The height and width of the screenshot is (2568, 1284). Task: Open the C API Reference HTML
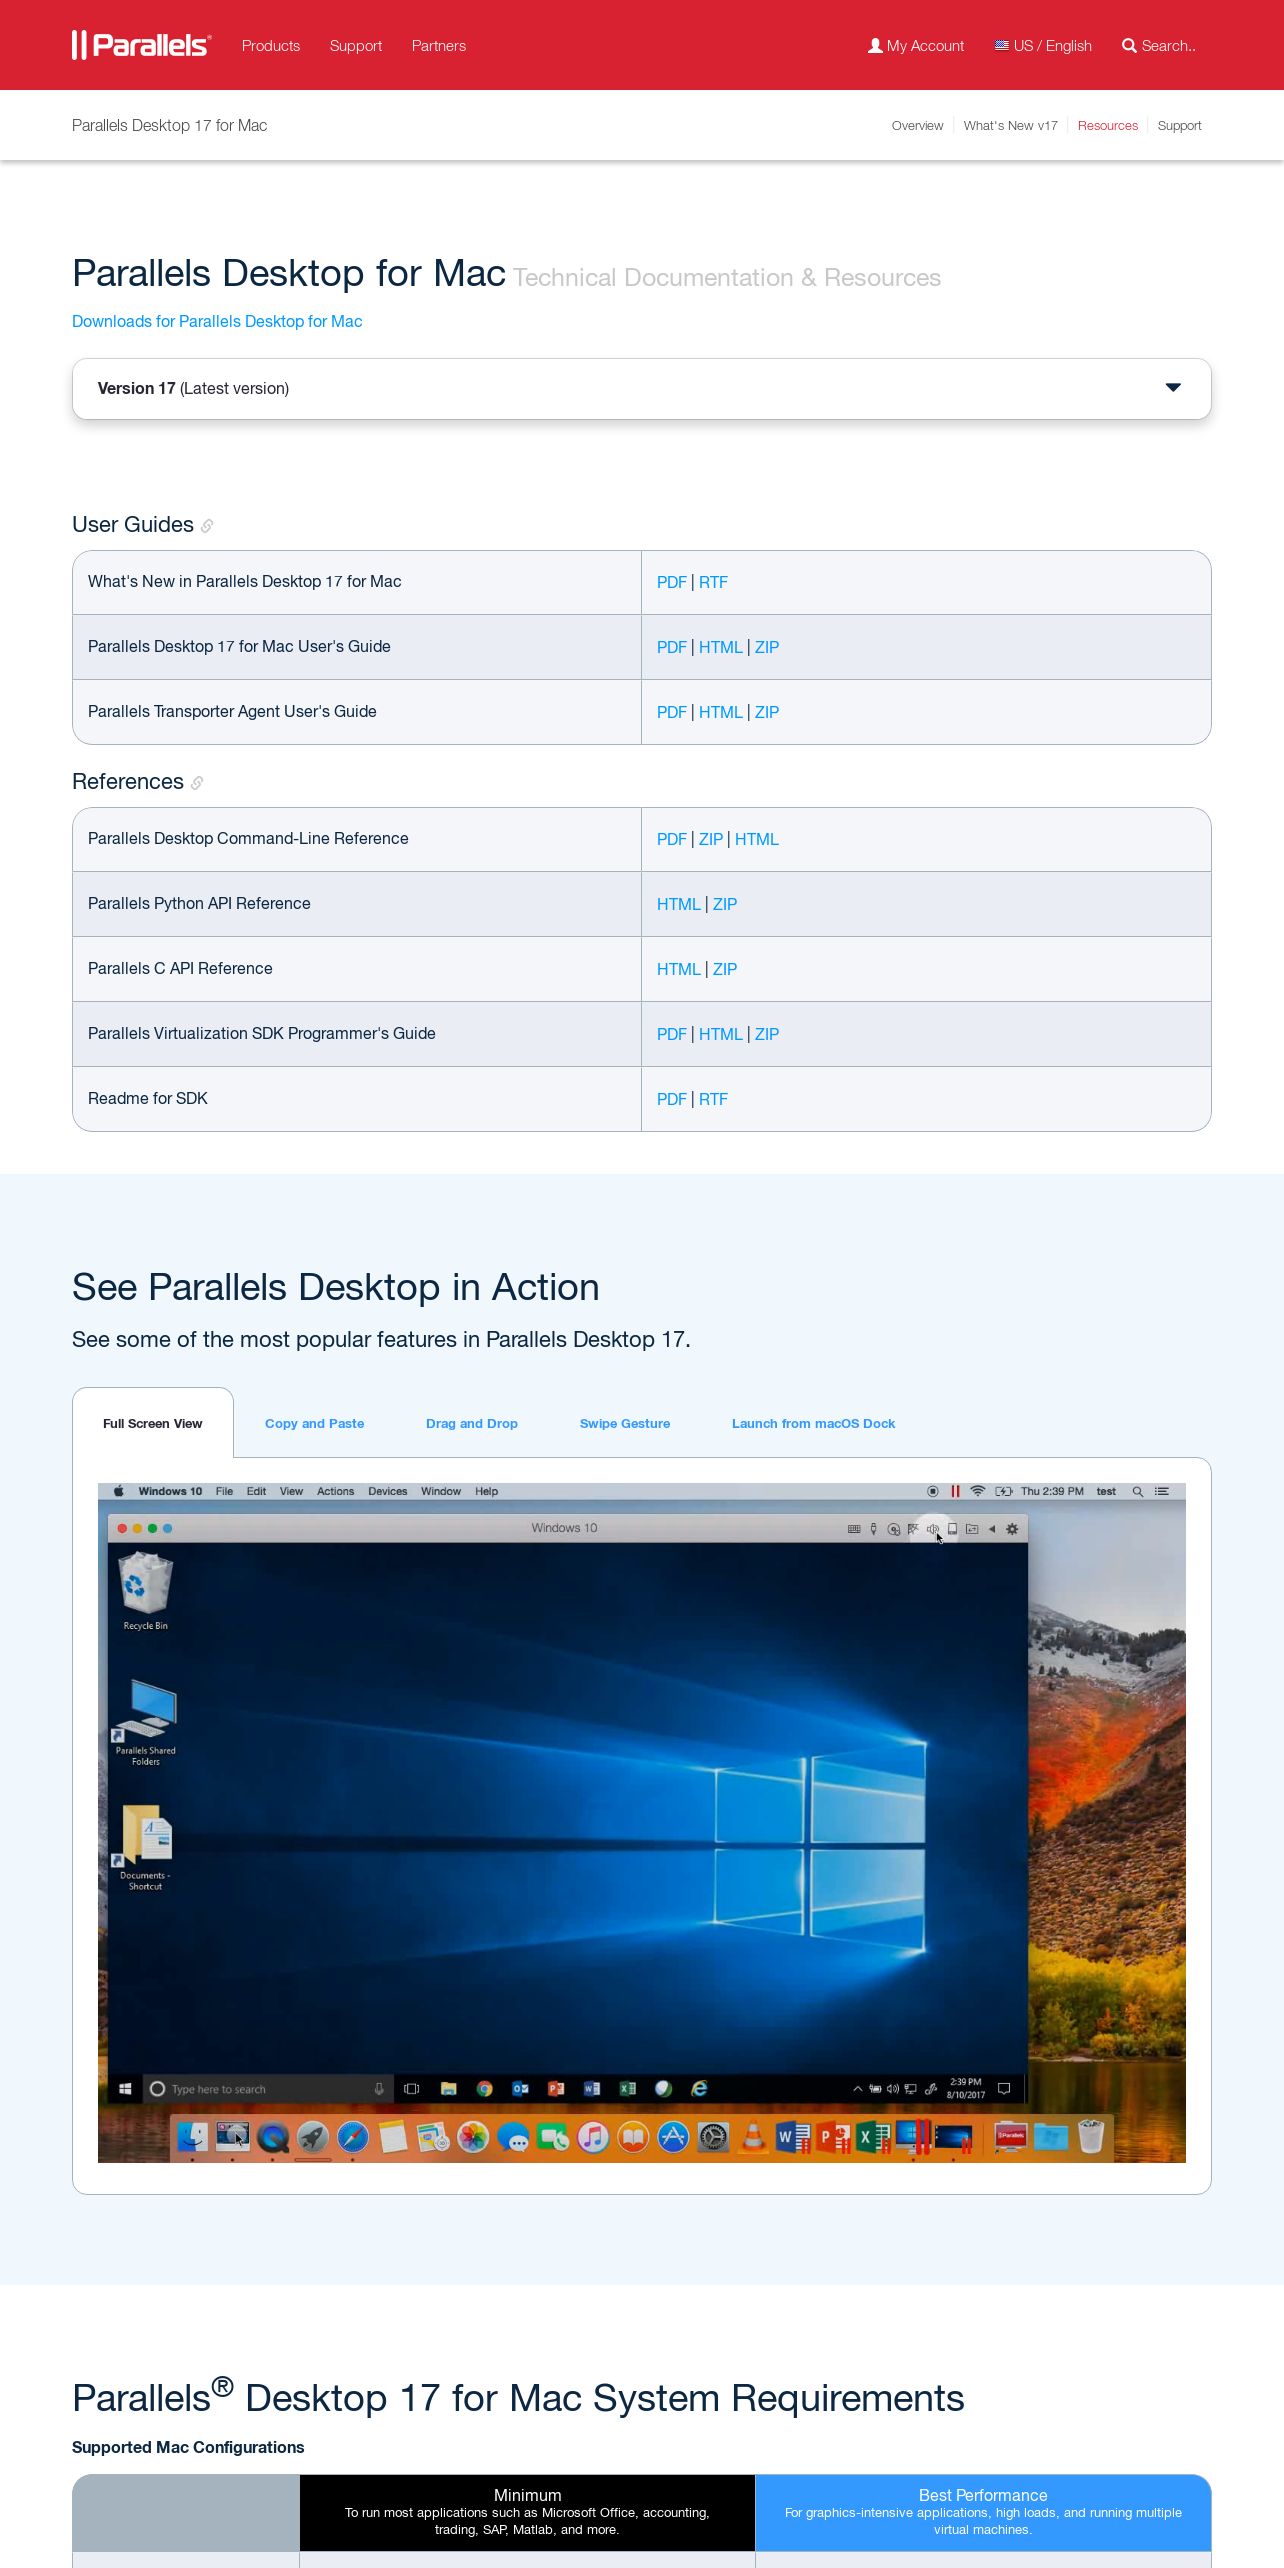tap(678, 969)
